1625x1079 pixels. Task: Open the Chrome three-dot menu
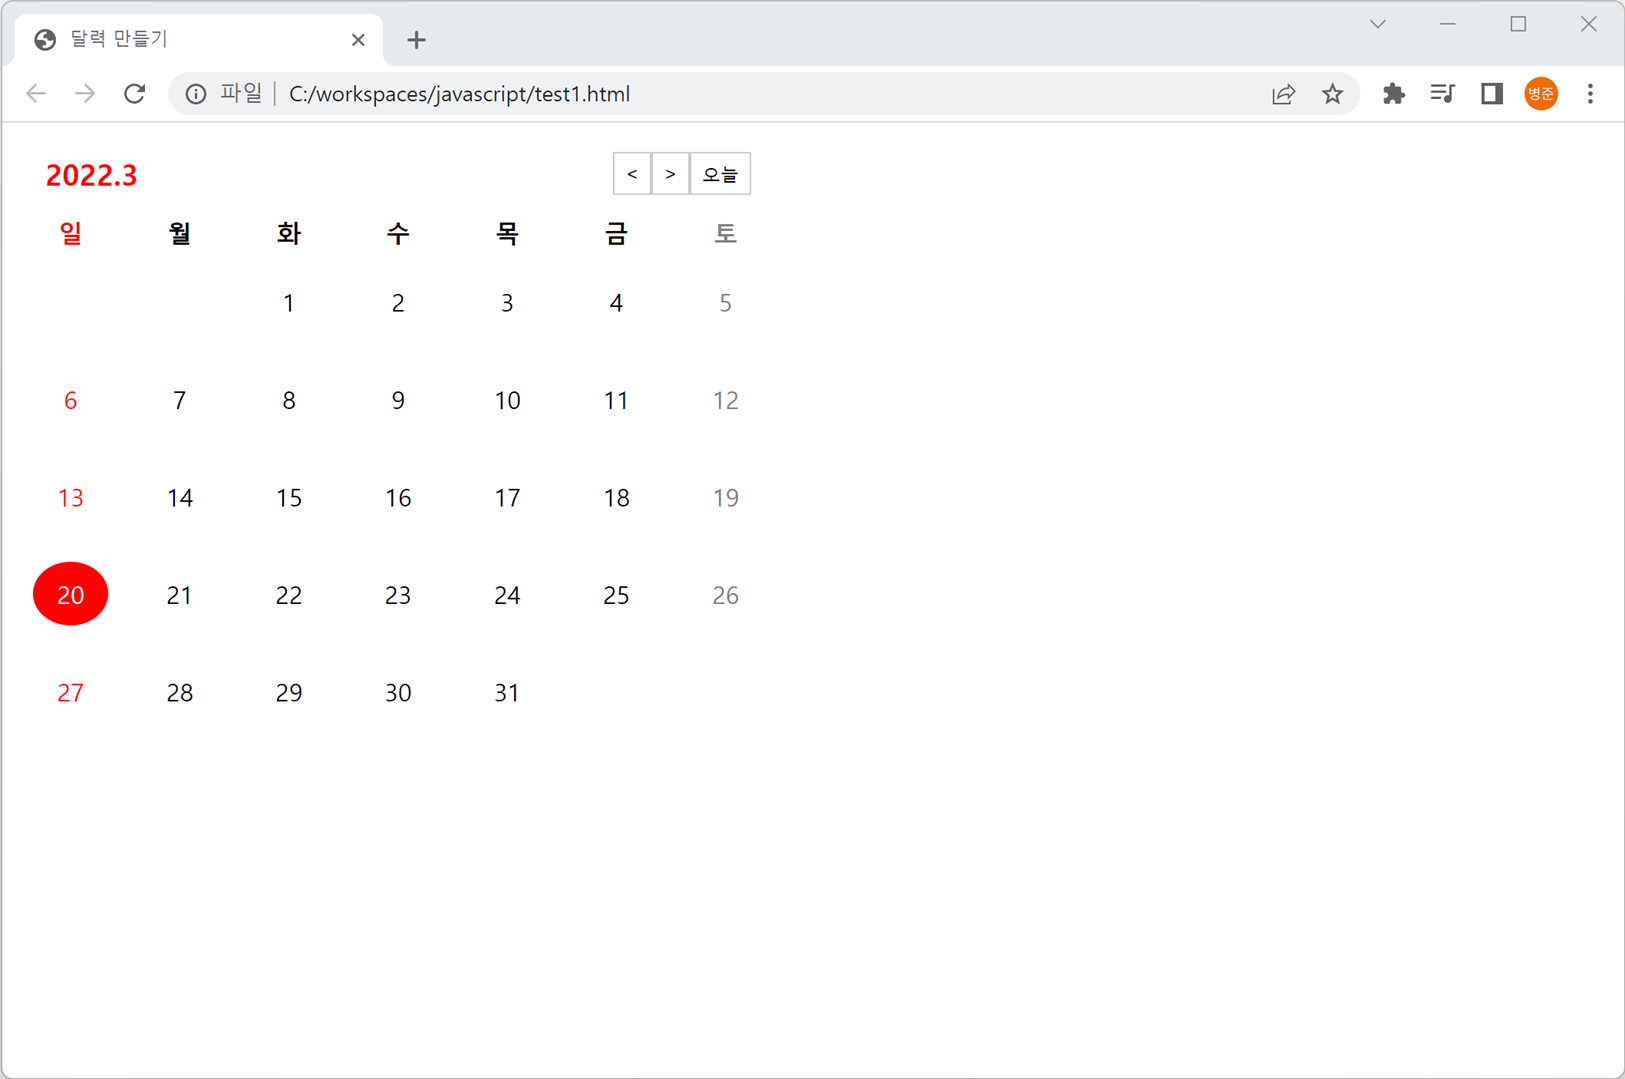tap(1590, 94)
